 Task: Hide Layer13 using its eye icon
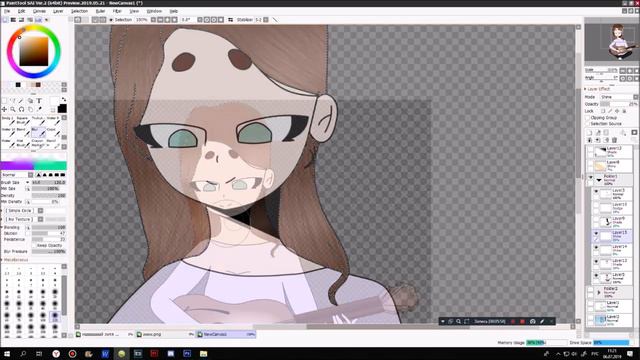[596, 262]
